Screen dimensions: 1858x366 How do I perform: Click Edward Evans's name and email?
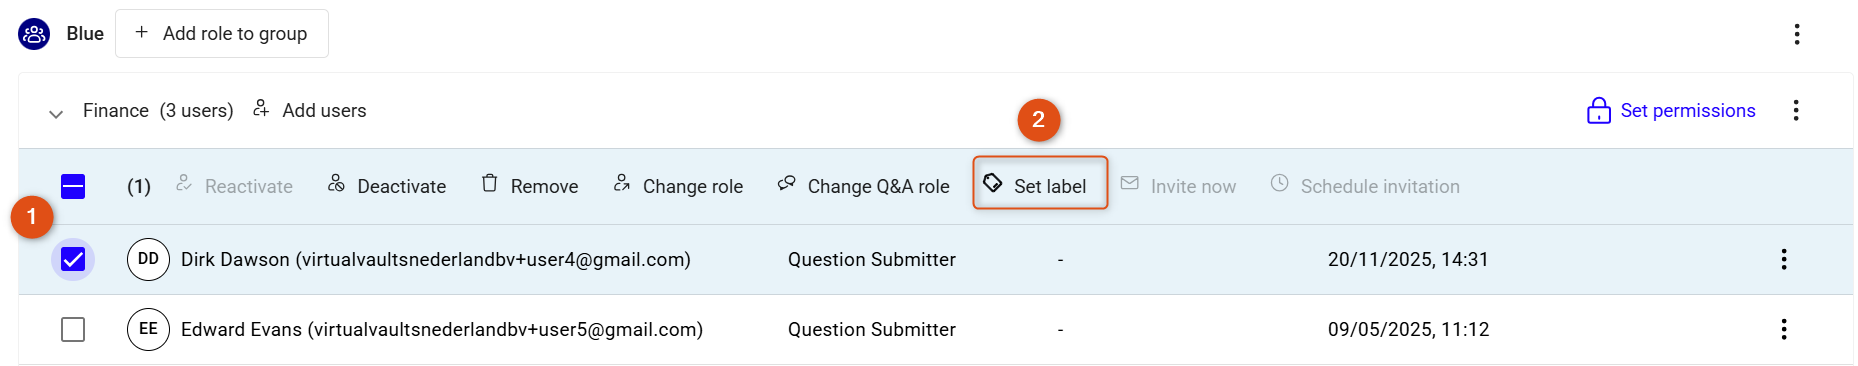pyautogui.click(x=442, y=329)
